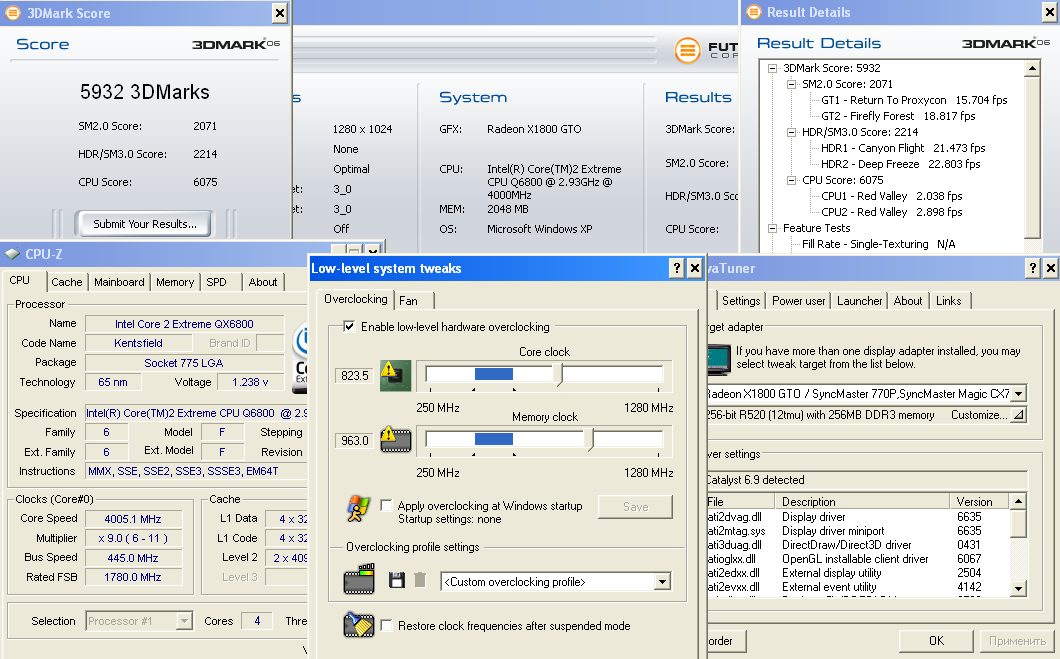
Task: Click Submit Your Results button
Action: 145,224
